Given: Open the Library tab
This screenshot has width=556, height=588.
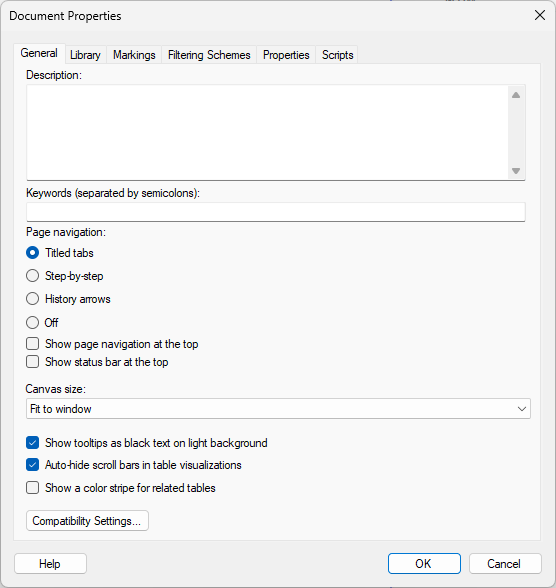Looking at the screenshot, I should [85, 55].
